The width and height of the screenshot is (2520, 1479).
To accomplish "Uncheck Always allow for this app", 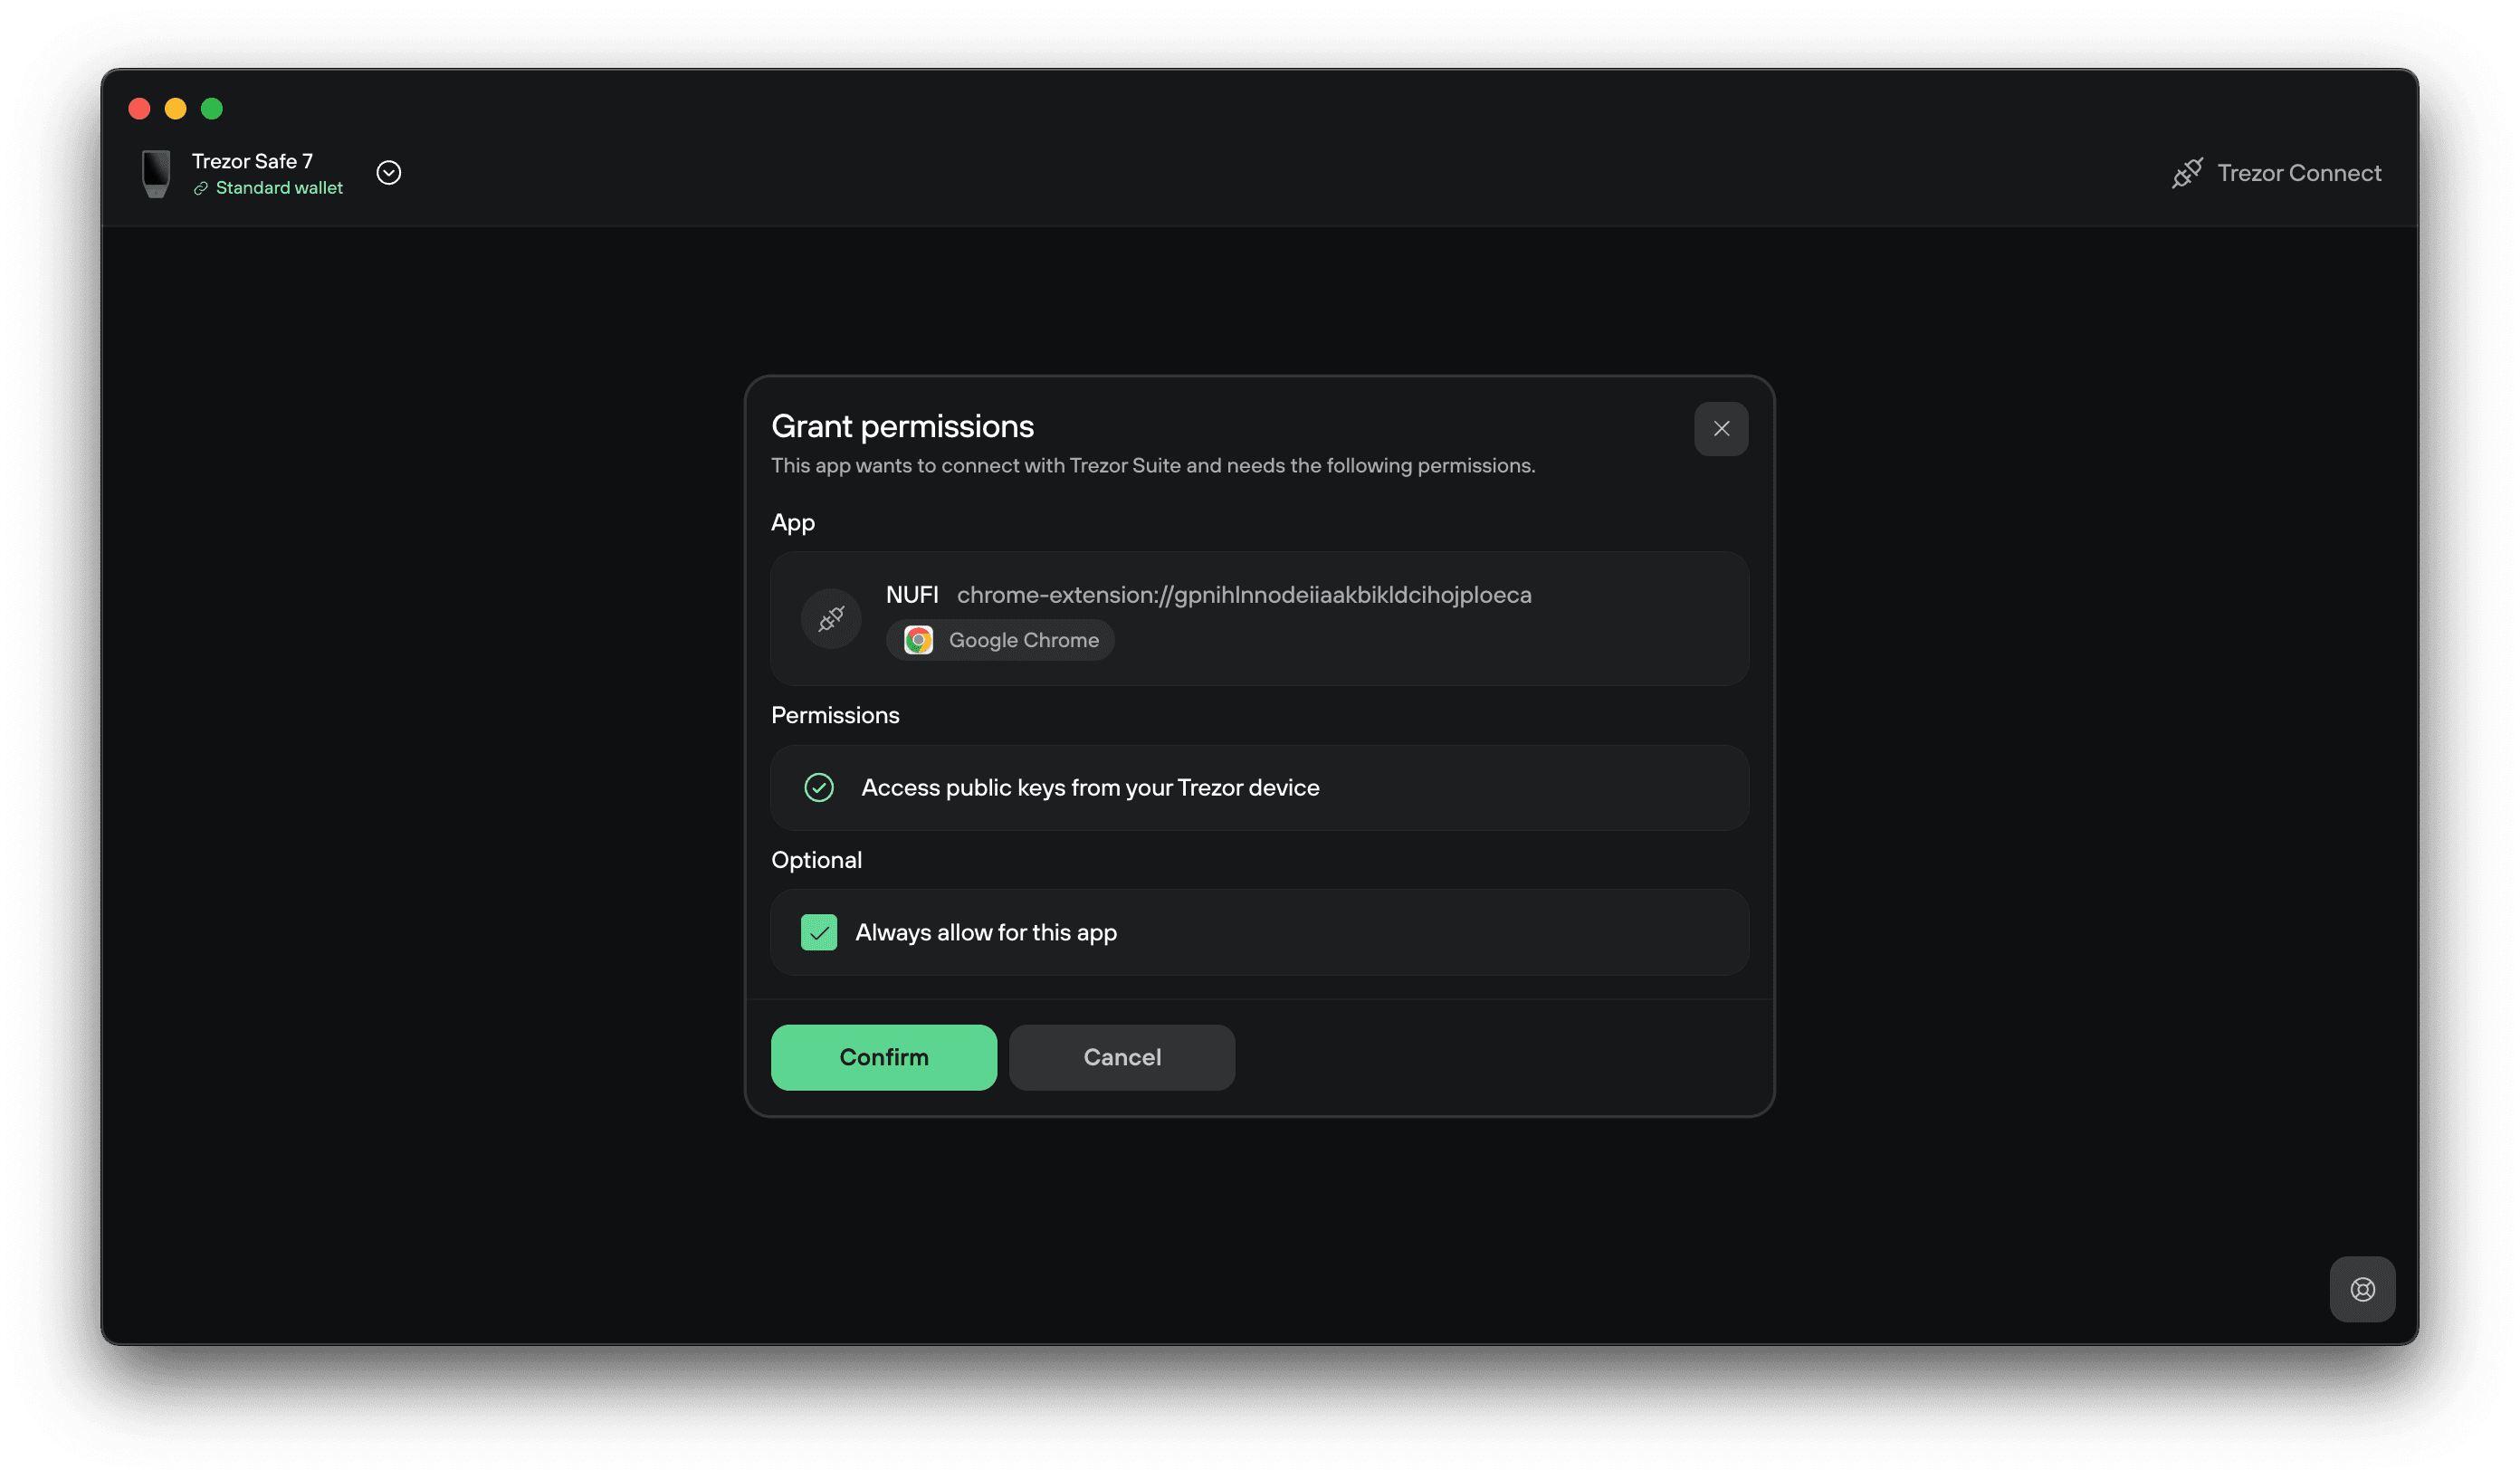I will coord(819,932).
